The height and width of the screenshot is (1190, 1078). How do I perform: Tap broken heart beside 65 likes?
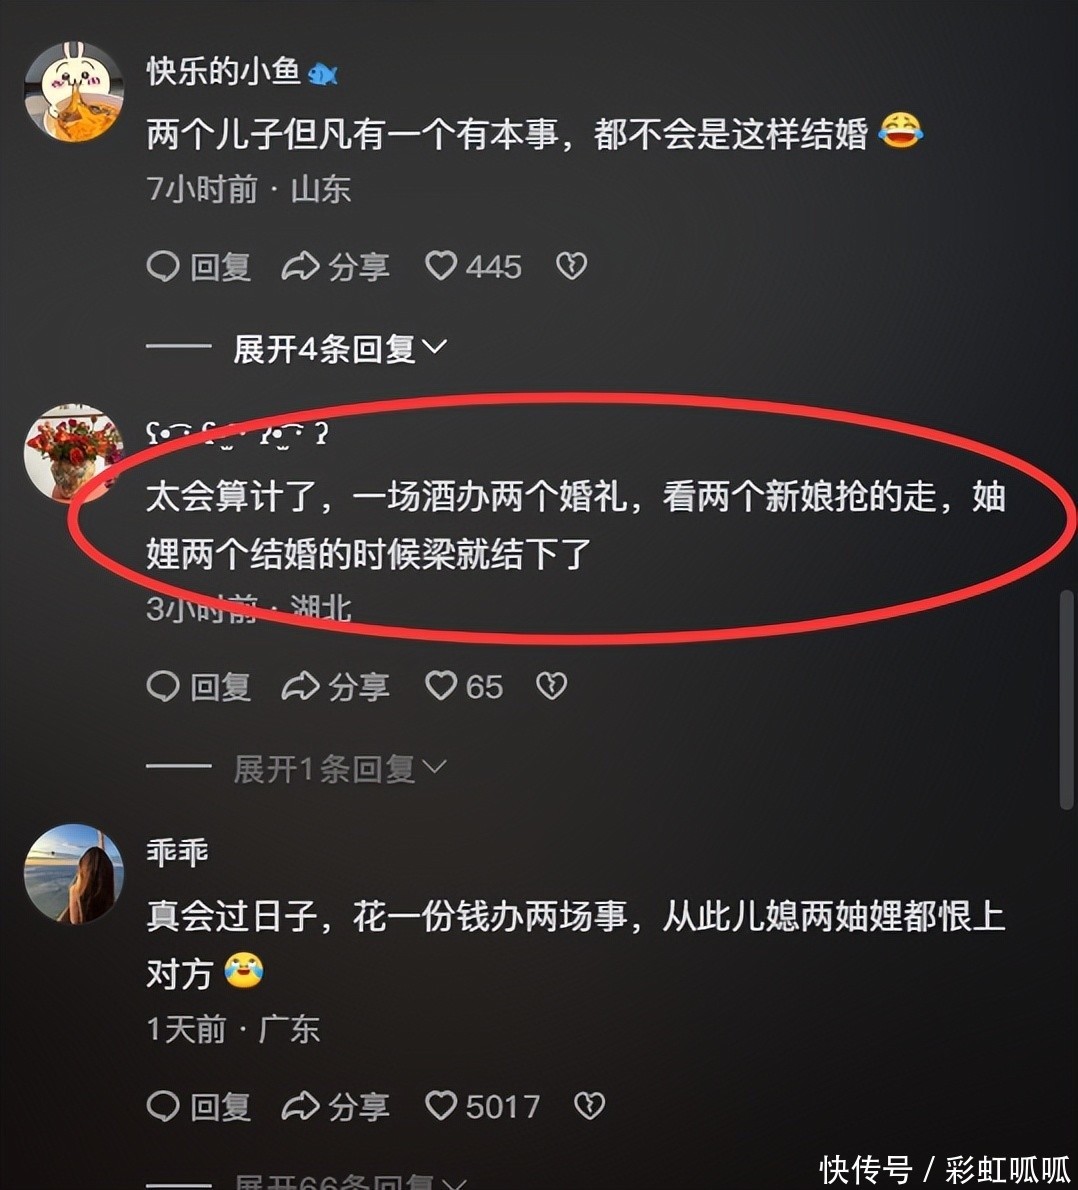coord(551,687)
